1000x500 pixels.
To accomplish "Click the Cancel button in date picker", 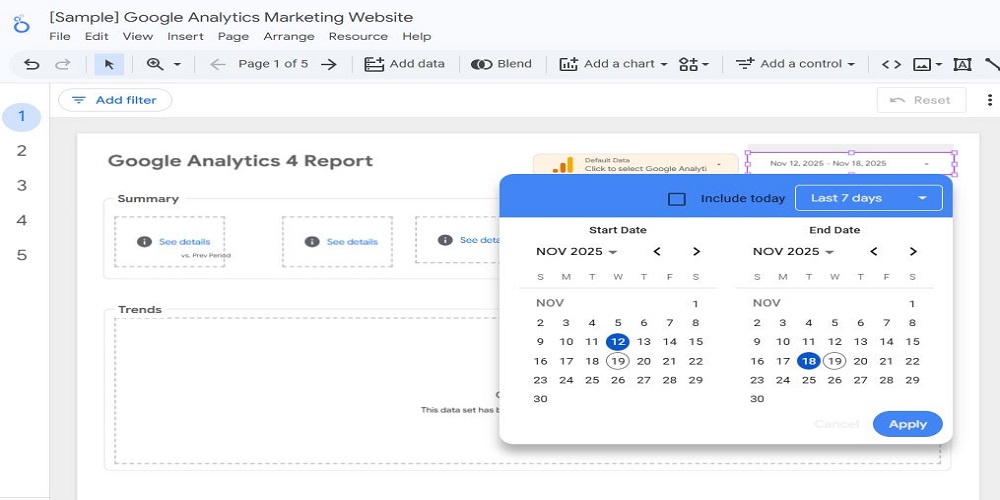I will pyautogui.click(x=837, y=424).
